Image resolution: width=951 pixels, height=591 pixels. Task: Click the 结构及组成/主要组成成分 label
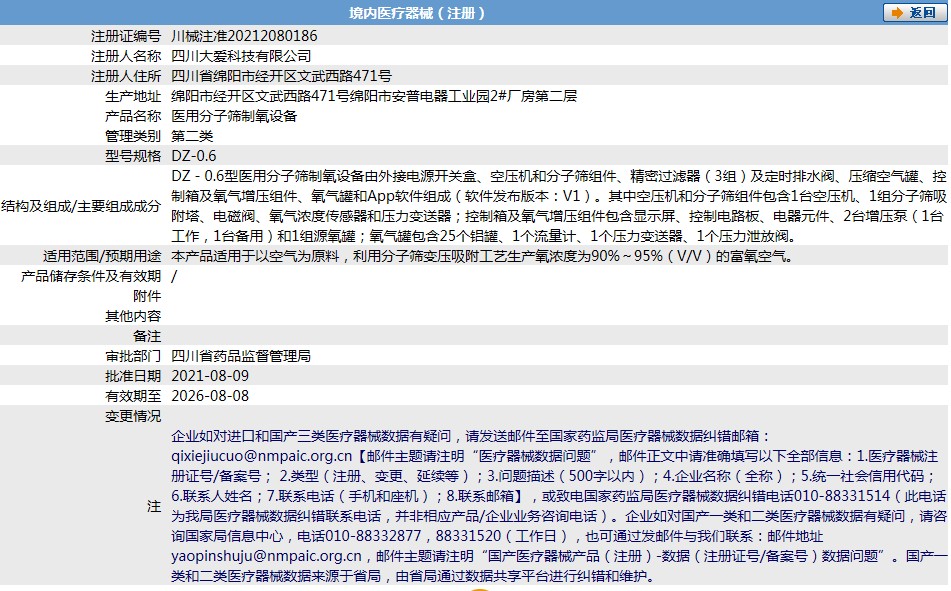[81, 206]
